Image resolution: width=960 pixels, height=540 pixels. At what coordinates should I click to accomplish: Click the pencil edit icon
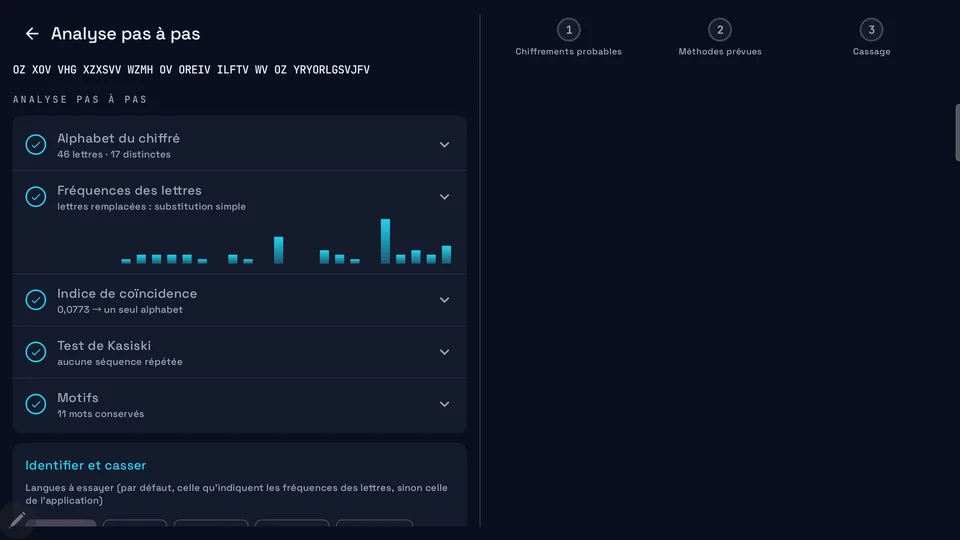(x=17, y=520)
